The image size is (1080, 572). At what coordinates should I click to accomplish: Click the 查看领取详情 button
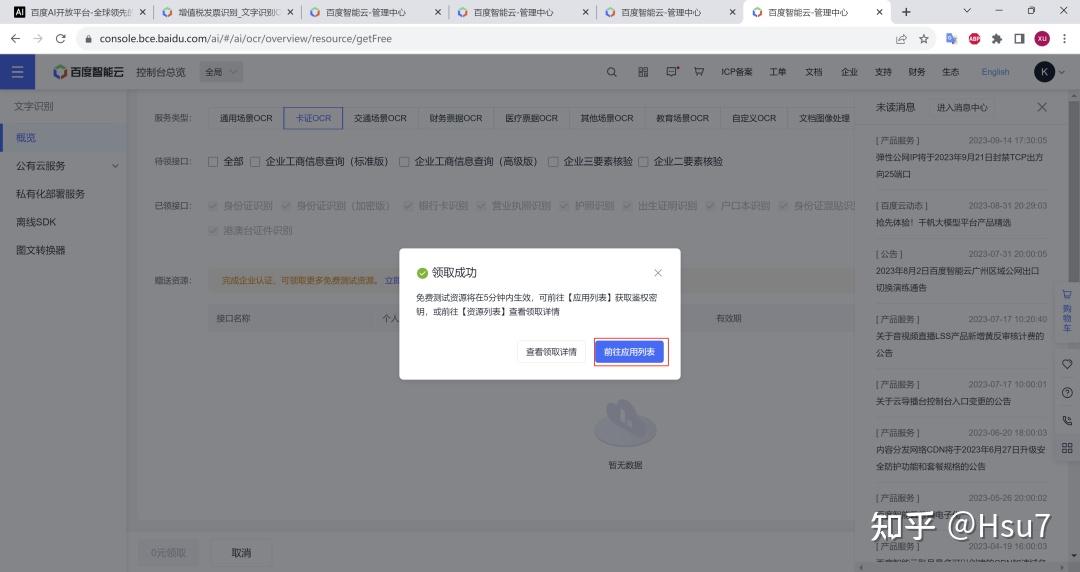coord(551,351)
